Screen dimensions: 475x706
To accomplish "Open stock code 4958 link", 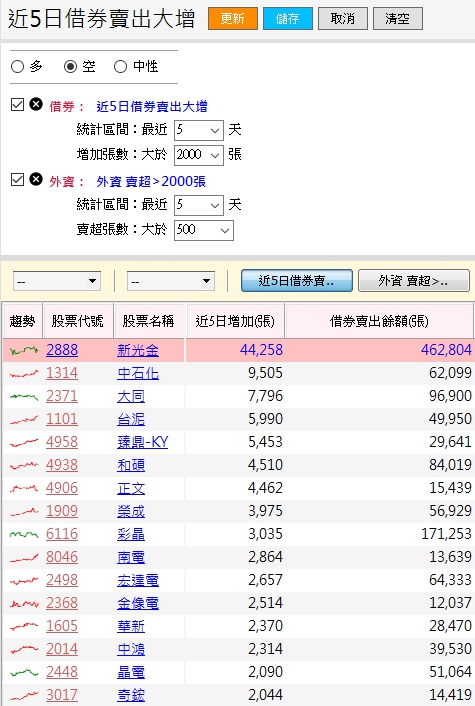I will 62,442.
